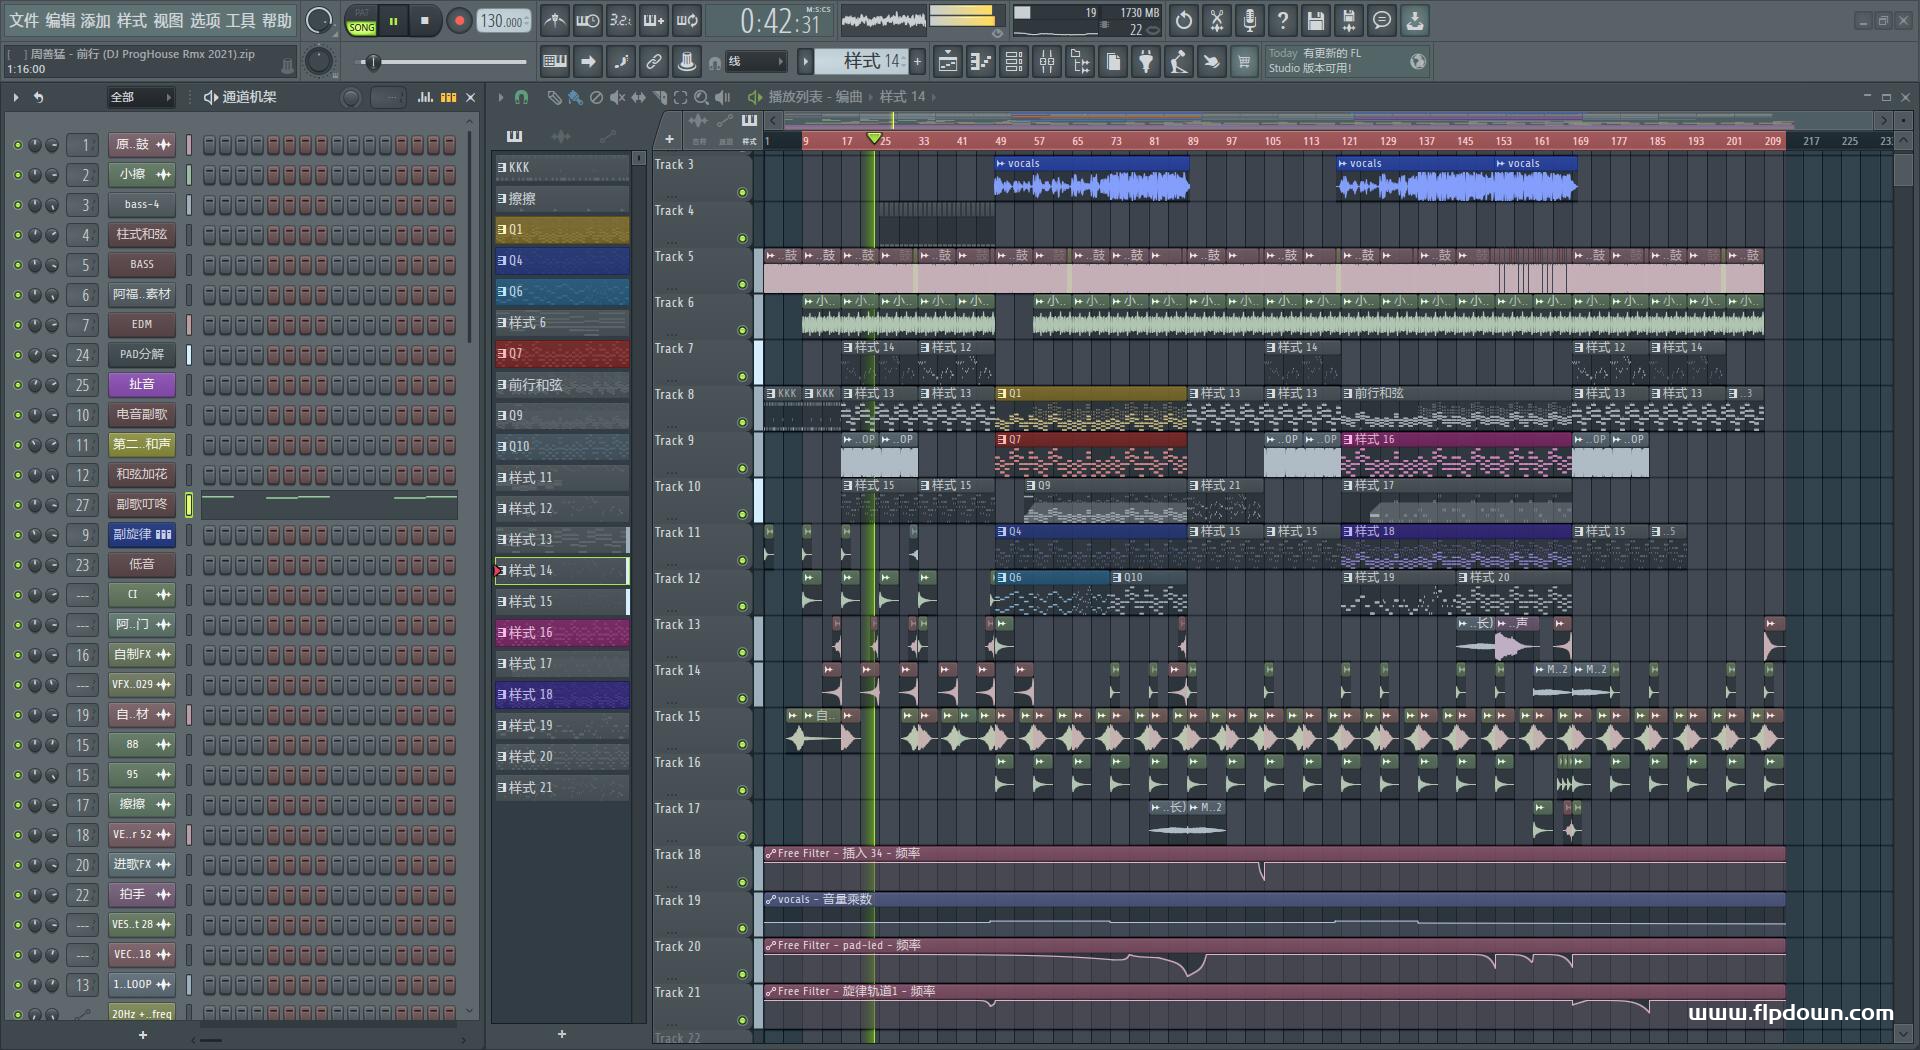Viewport: 1920px width, 1050px height.
Task: Open pattern selector 样式 14 dropdown
Action: (x=861, y=62)
